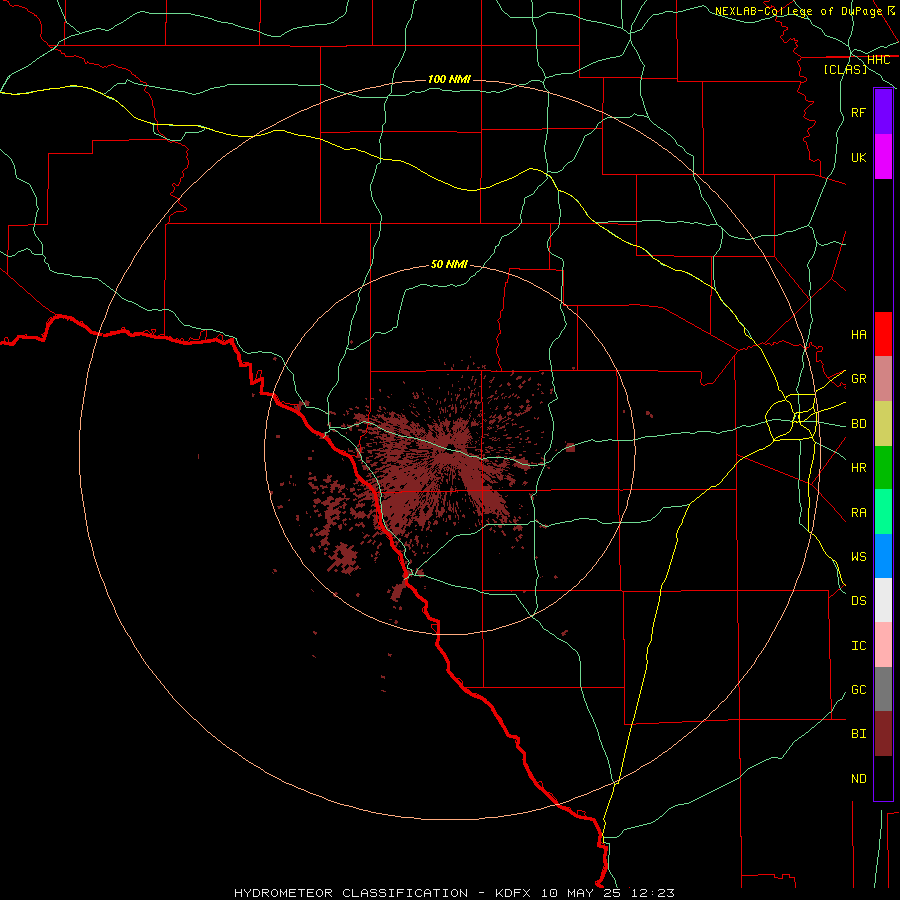Click the magenta UK legend swatch

(x=883, y=156)
